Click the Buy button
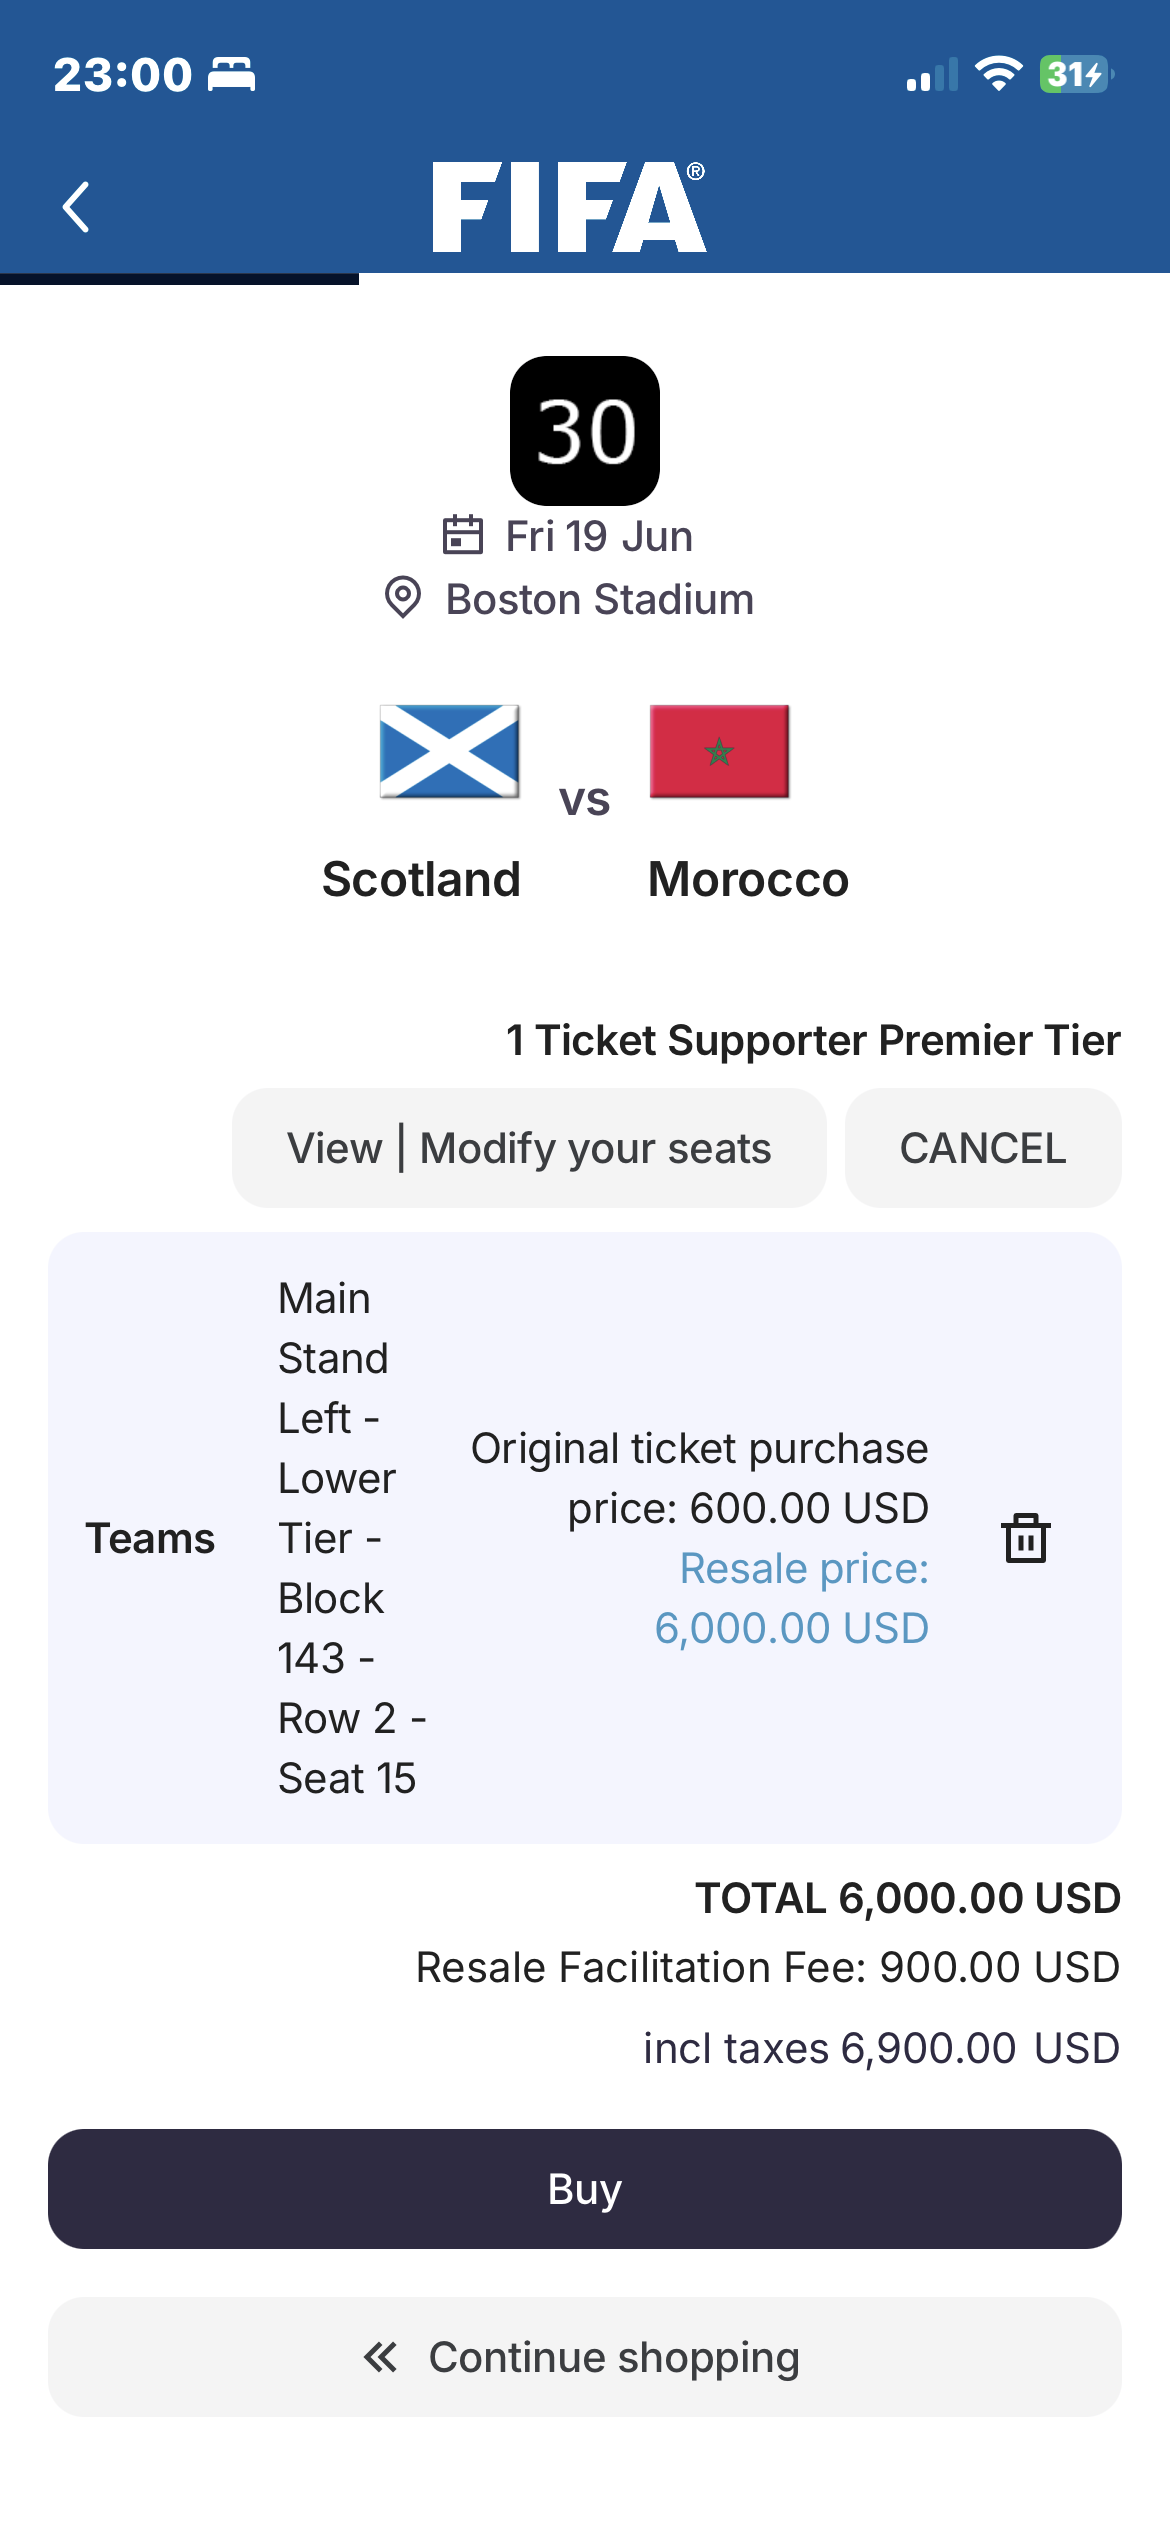Image resolution: width=1170 pixels, height=2532 pixels. click(x=585, y=2189)
